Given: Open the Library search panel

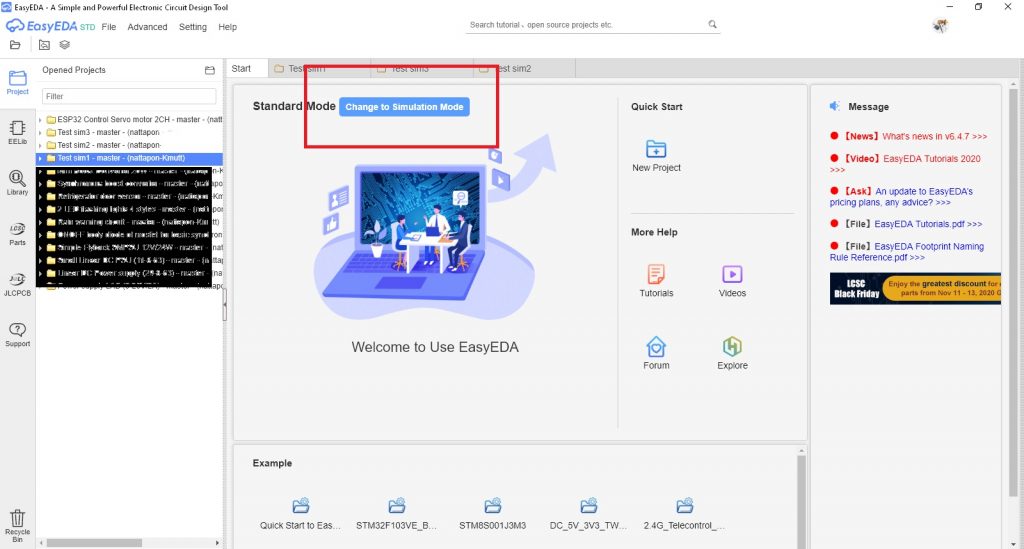Looking at the screenshot, I should (18, 183).
